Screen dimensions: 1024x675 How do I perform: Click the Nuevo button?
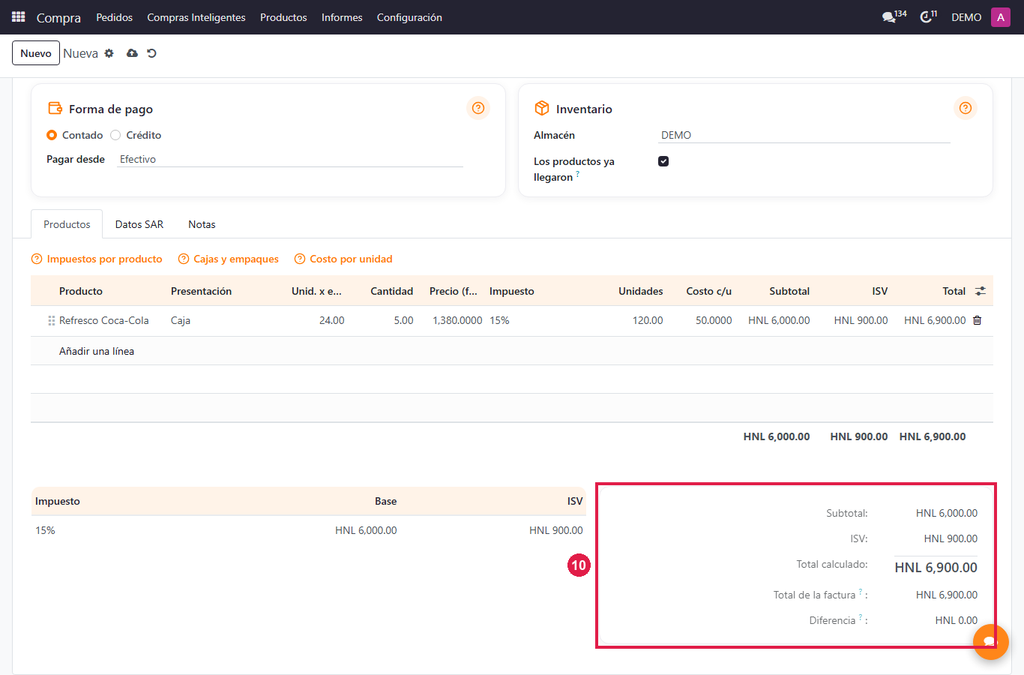click(x=36, y=54)
